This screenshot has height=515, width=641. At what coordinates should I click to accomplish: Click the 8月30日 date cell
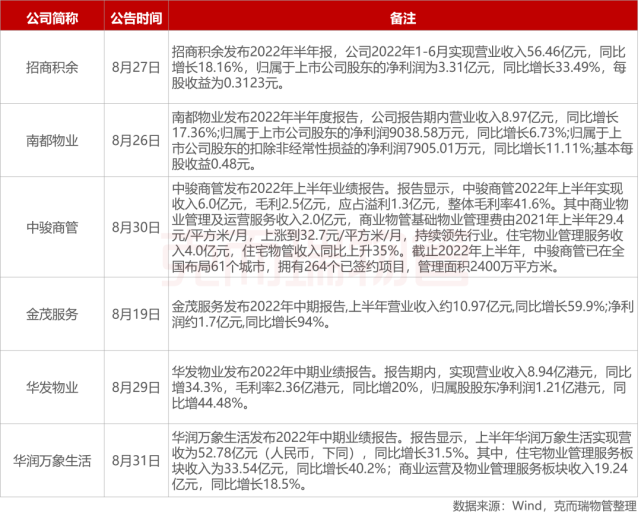(136, 227)
